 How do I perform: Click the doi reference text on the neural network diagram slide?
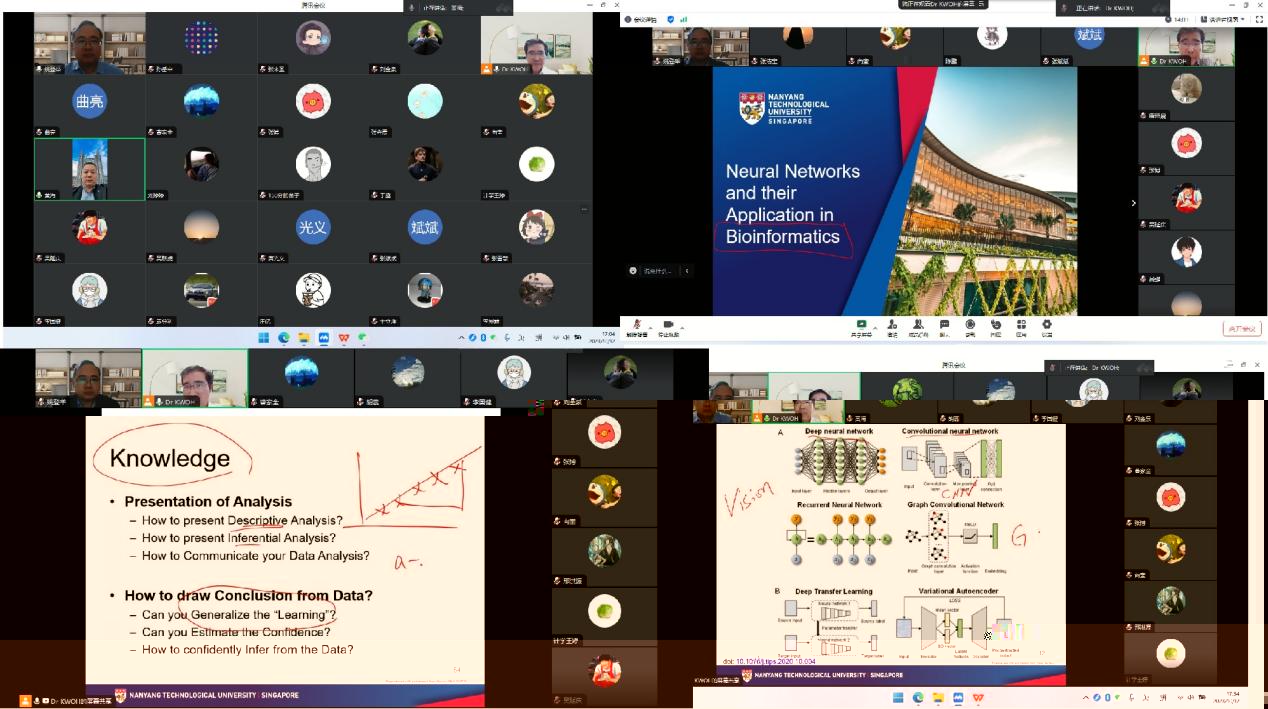769,661
